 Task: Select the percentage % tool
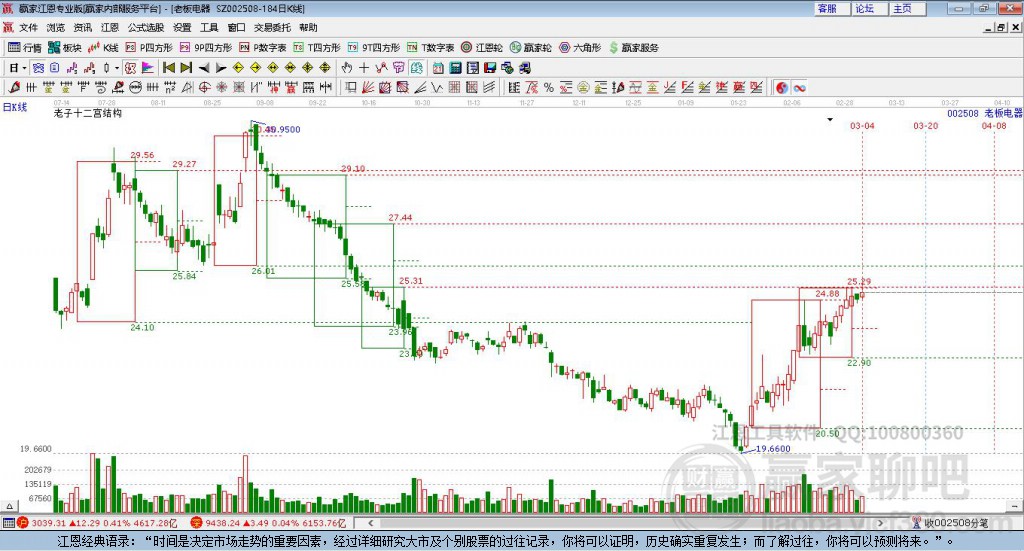point(549,87)
